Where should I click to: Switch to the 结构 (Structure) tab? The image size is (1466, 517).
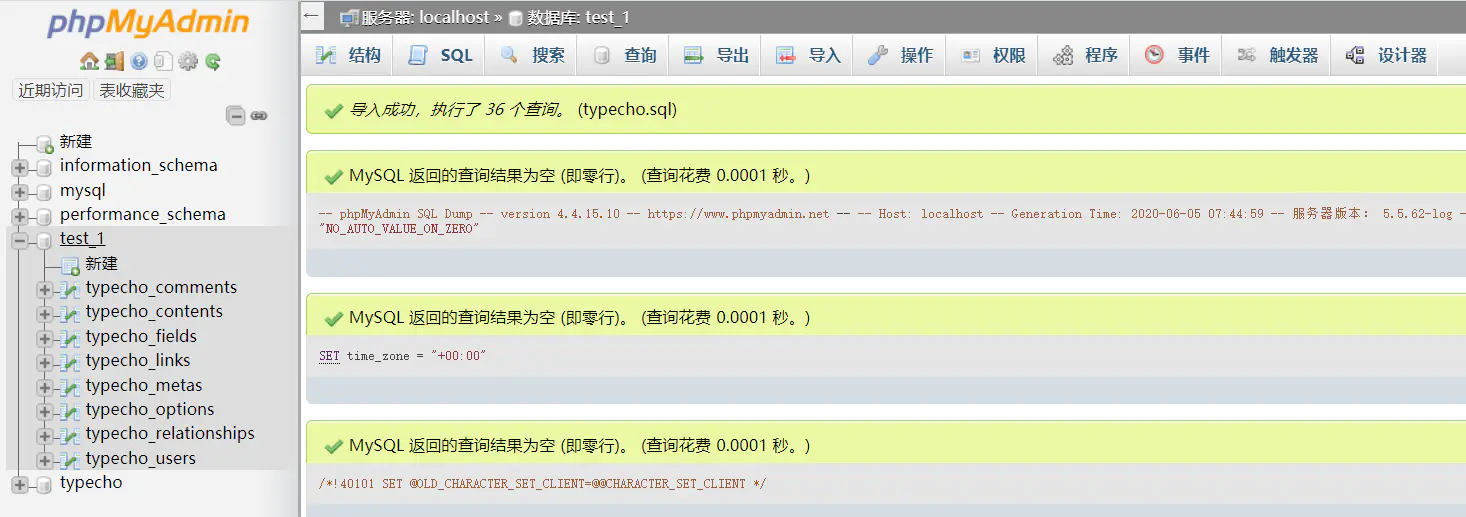(x=348, y=55)
